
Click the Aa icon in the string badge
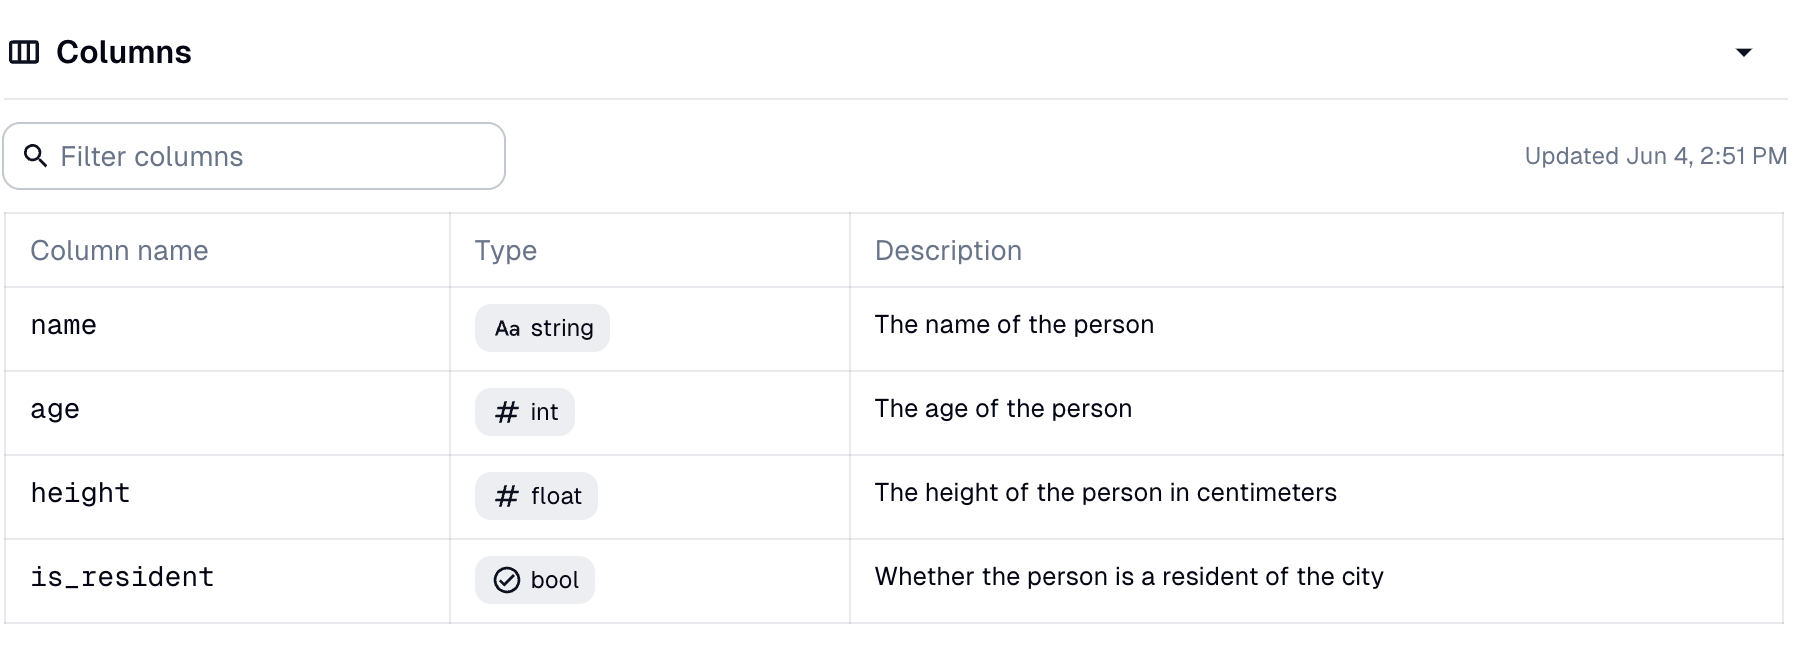506,327
